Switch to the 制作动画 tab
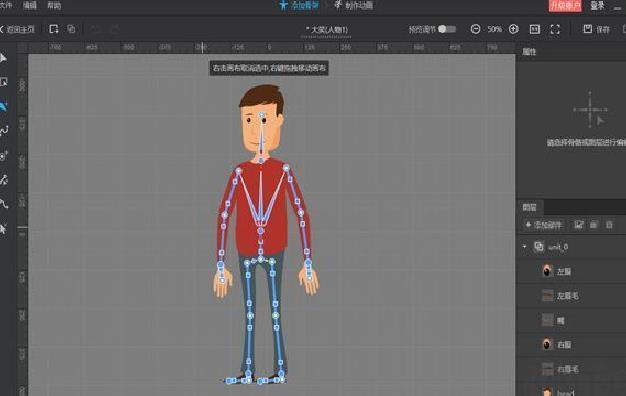Screen dimensions: 626x396 [354, 5]
